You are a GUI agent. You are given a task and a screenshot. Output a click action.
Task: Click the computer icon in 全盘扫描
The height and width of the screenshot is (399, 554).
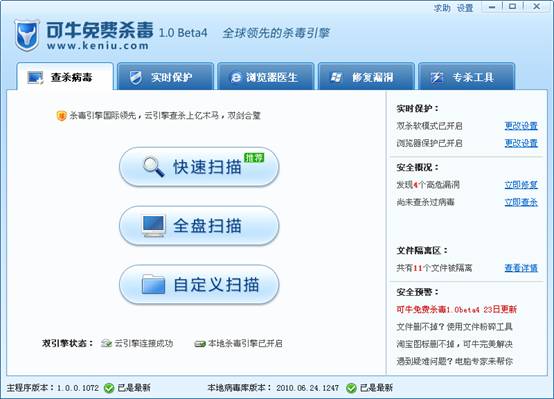tap(154, 225)
